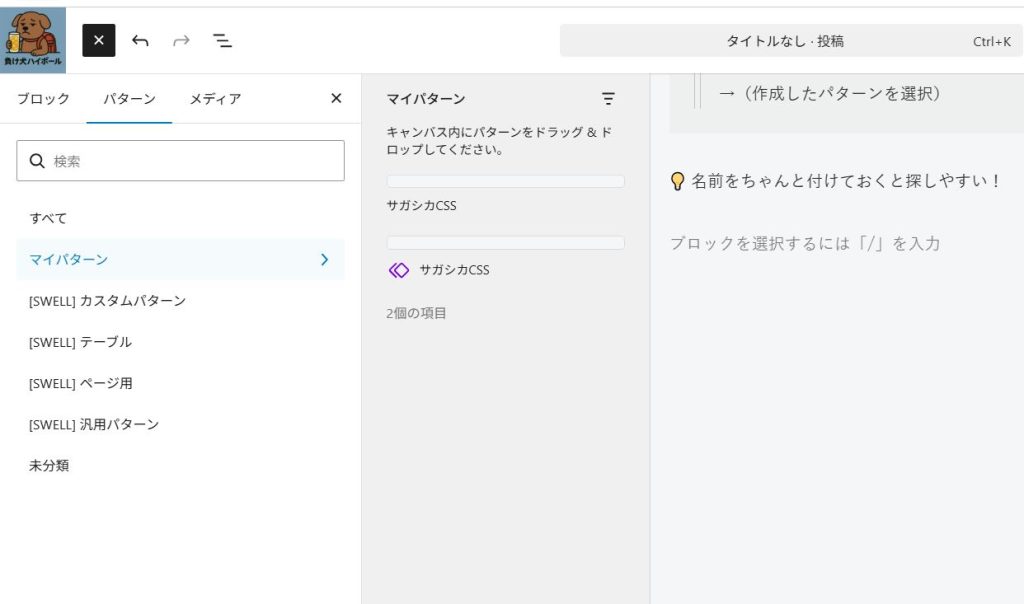The height and width of the screenshot is (604, 1024).
Task: Select the パターン tab
Action: pos(129,99)
